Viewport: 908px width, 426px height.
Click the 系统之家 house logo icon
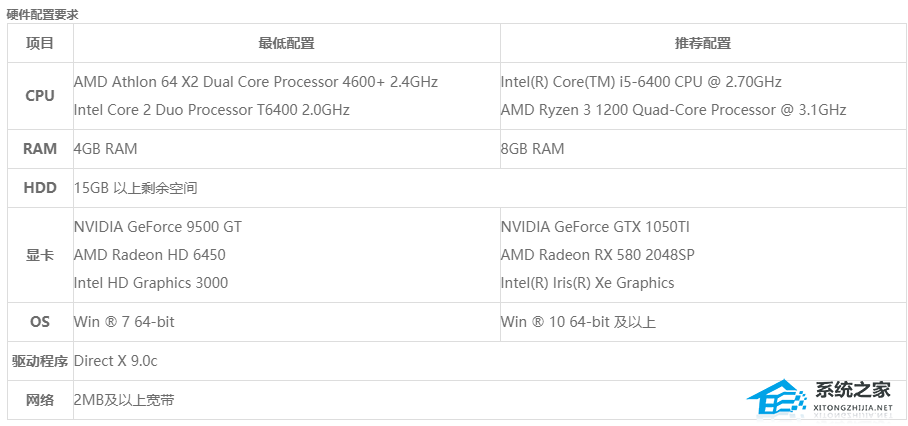click(781, 396)
